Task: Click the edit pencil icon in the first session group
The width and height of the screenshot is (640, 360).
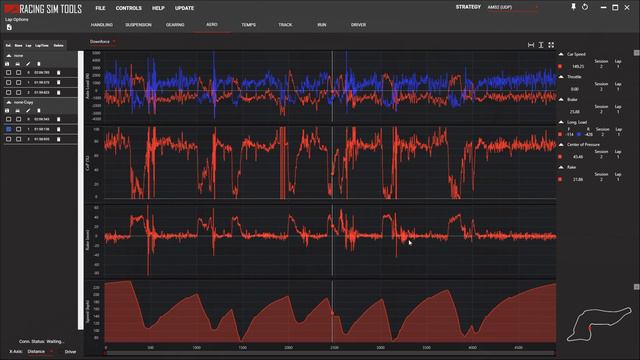Action: coord(28,64)
